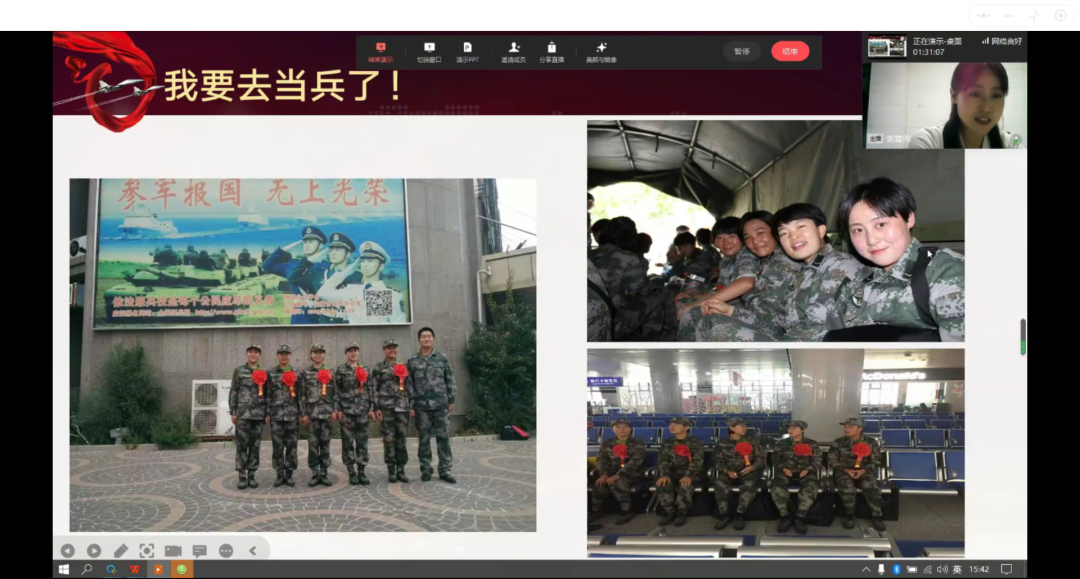The height and width of the screenshot is (579, 1080).
Task: Advance to next slide arrow
Action: (94, 550)
